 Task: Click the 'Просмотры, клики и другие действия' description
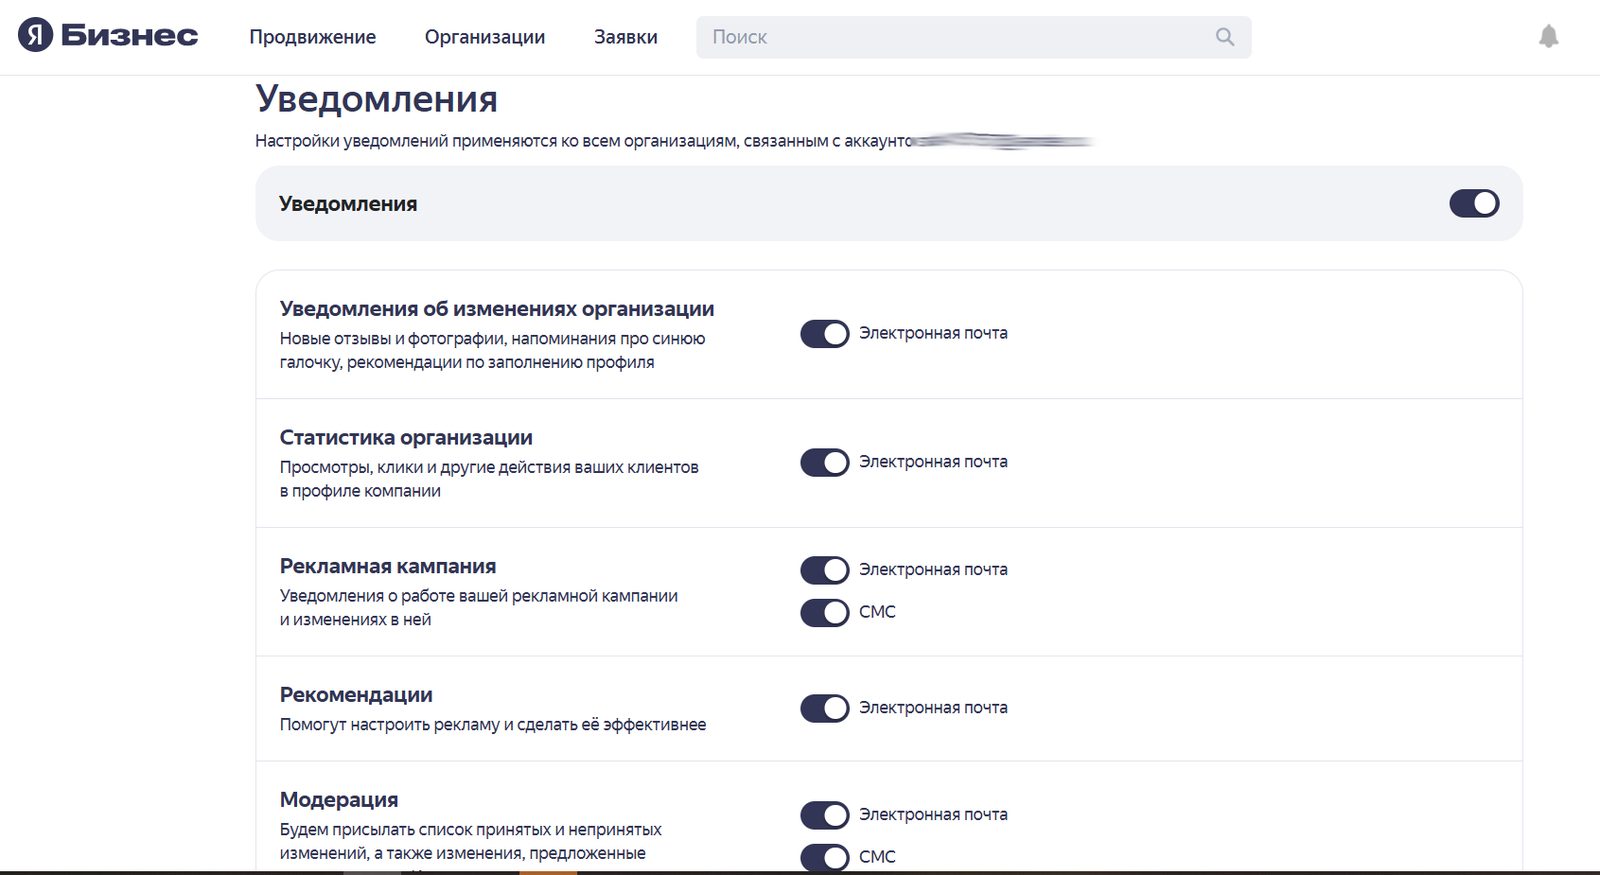(x=489, y=479)
